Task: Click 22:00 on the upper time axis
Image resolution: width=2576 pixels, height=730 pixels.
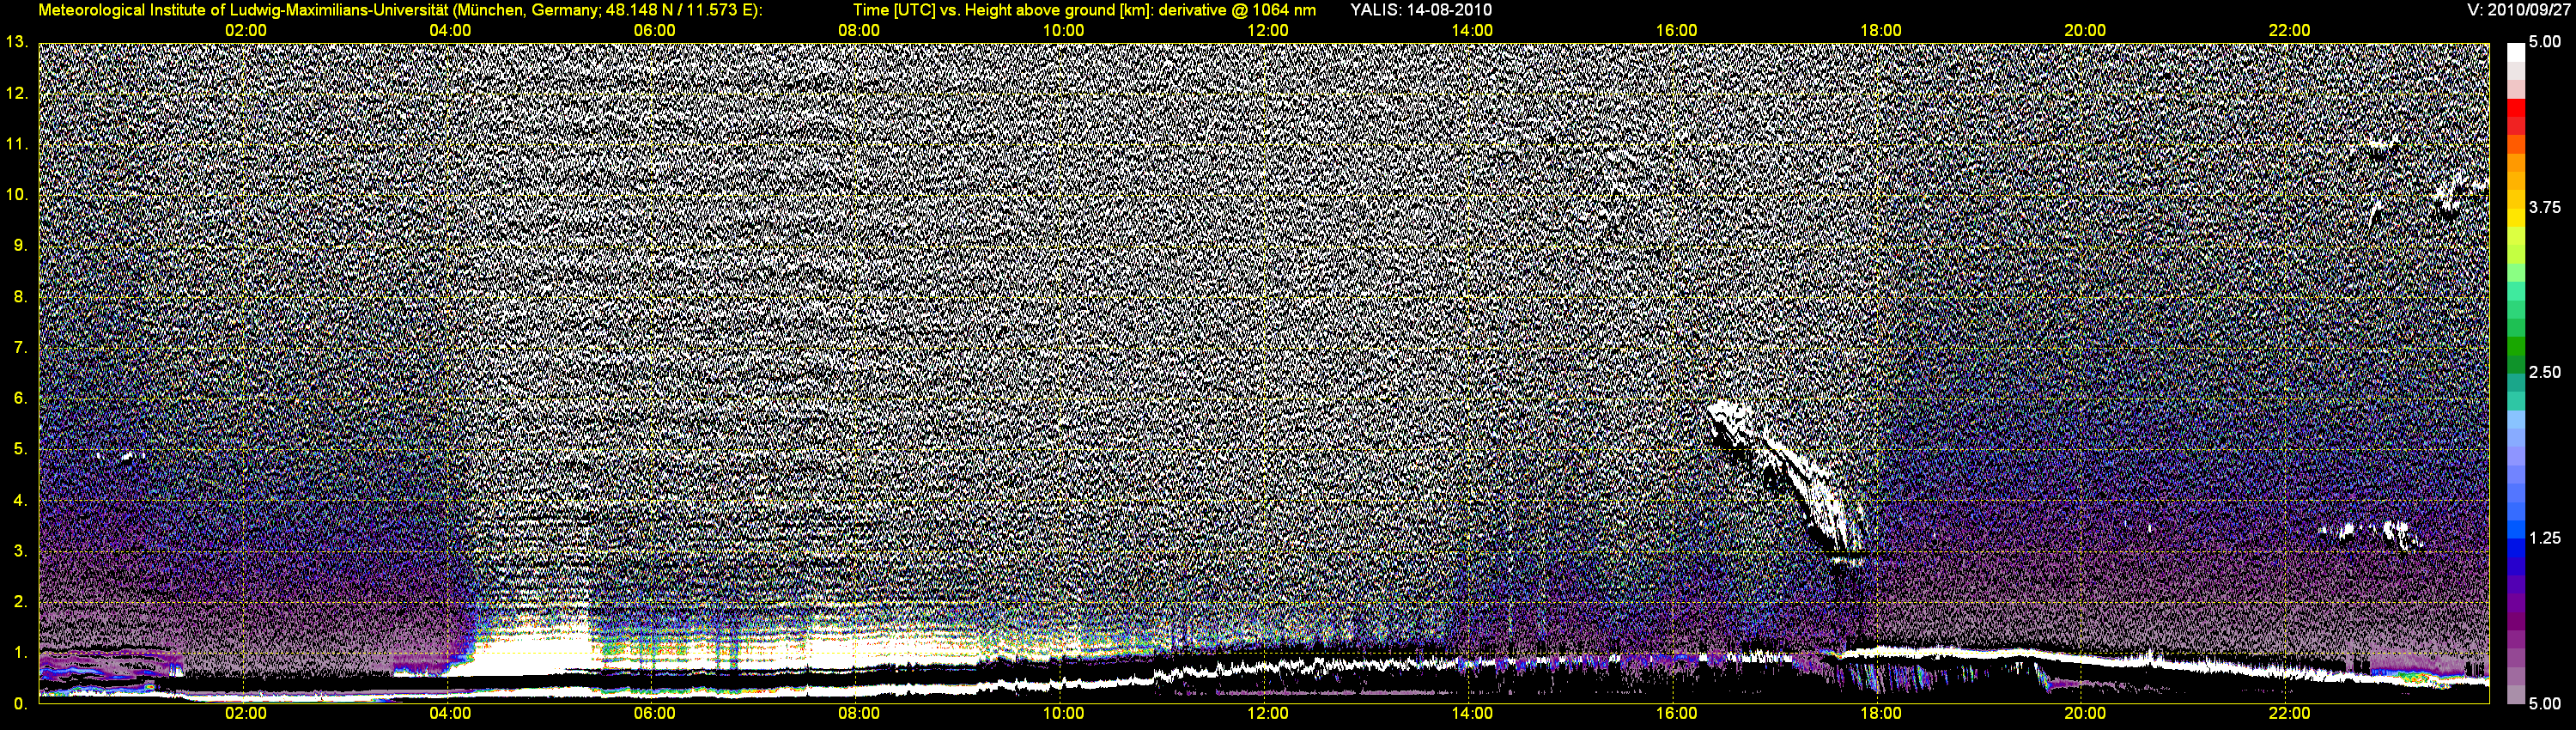Action: click(x=2289, y=31)
